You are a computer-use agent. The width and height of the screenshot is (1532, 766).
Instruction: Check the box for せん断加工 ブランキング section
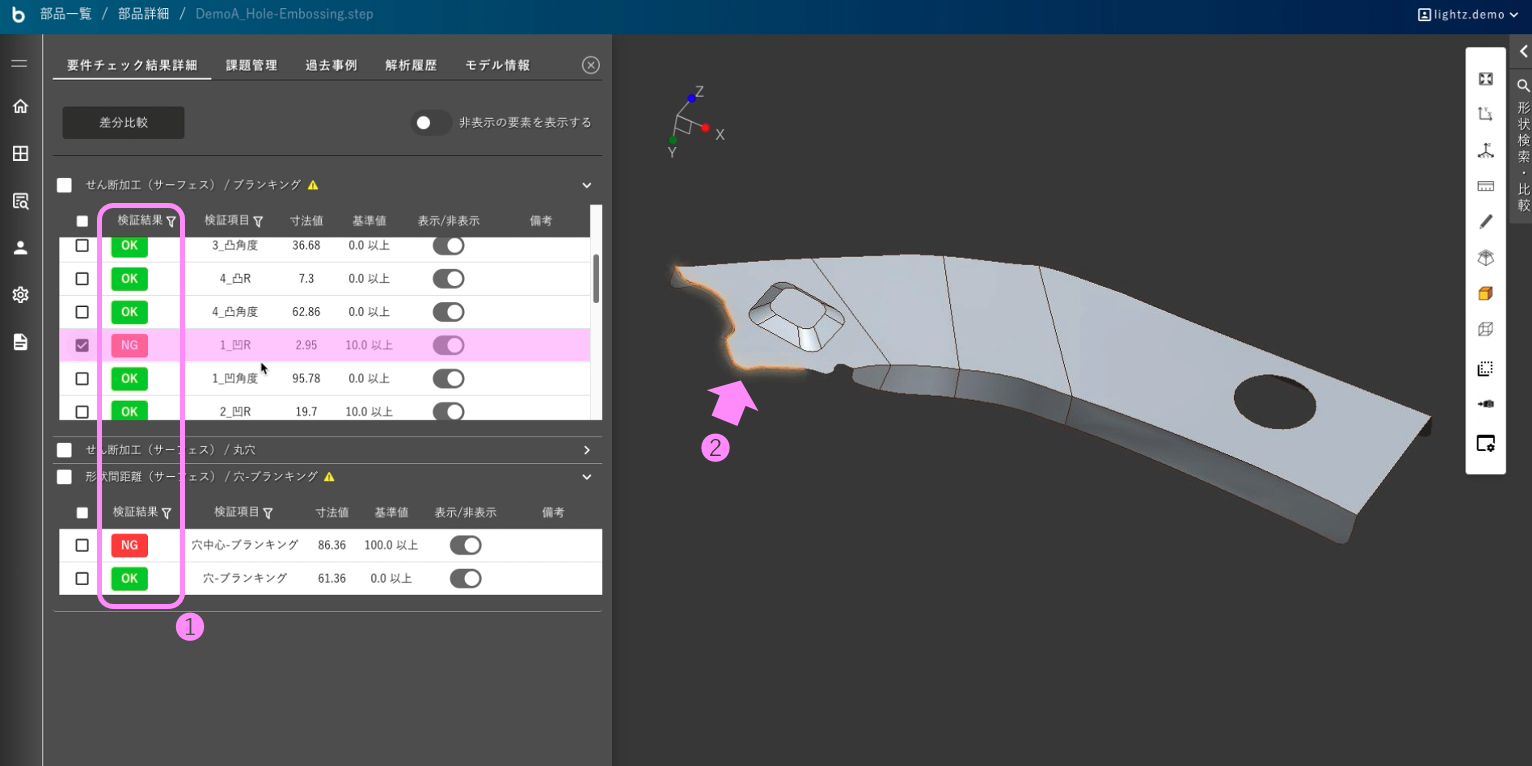tap(65, 185)
